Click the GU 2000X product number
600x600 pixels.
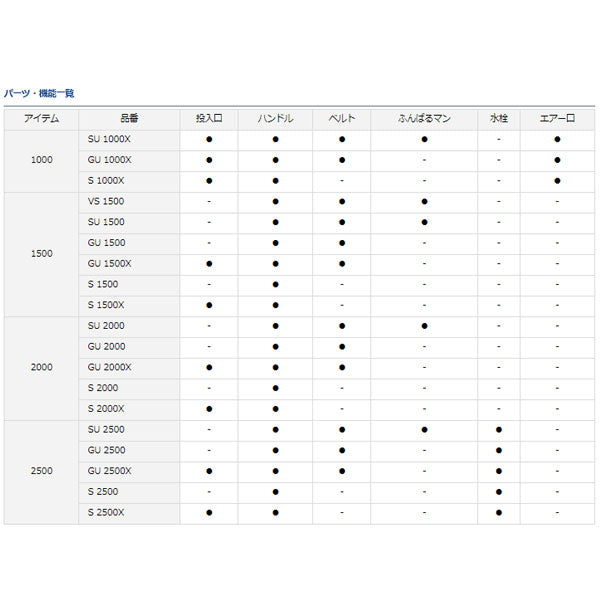[x=109, y=367]
